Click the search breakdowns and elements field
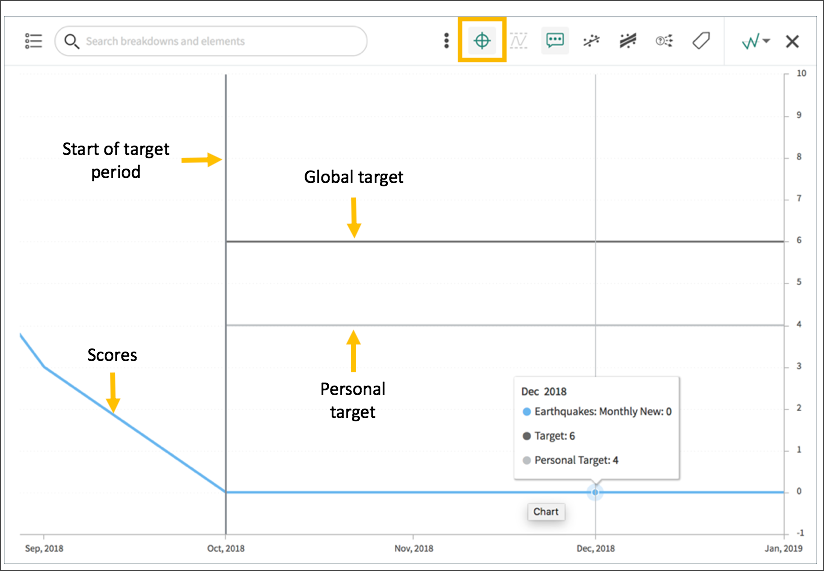The height and width of the screenshot is (571, 824). pos(220,41)
